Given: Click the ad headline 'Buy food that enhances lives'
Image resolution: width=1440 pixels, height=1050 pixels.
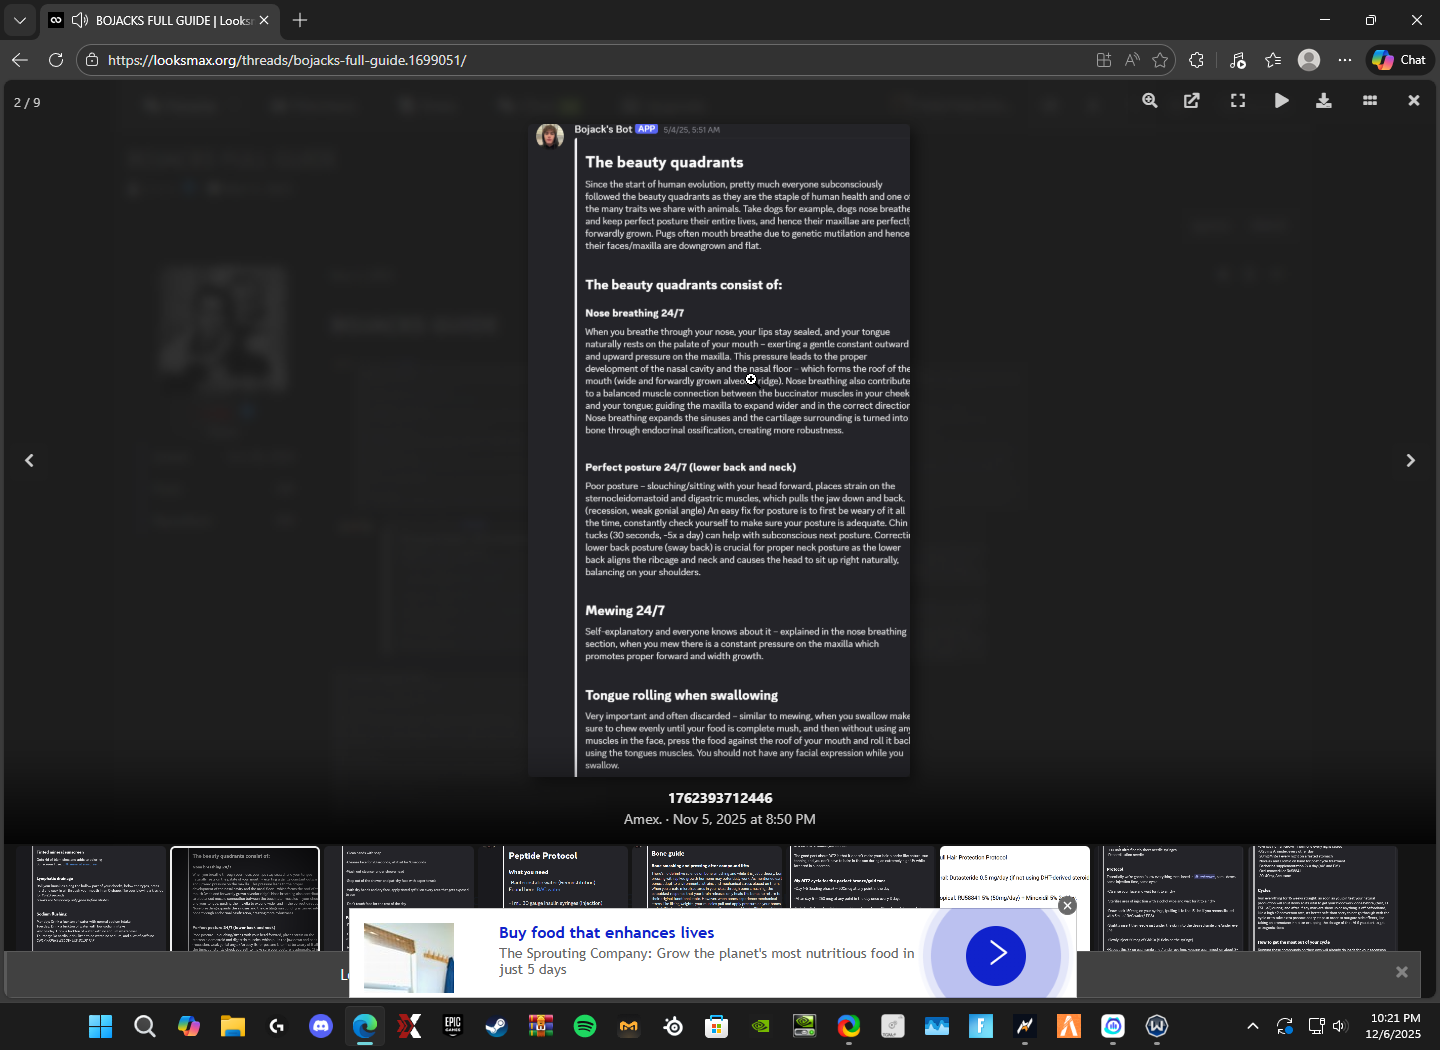Looking at the screenshot, I should (606, 933).
